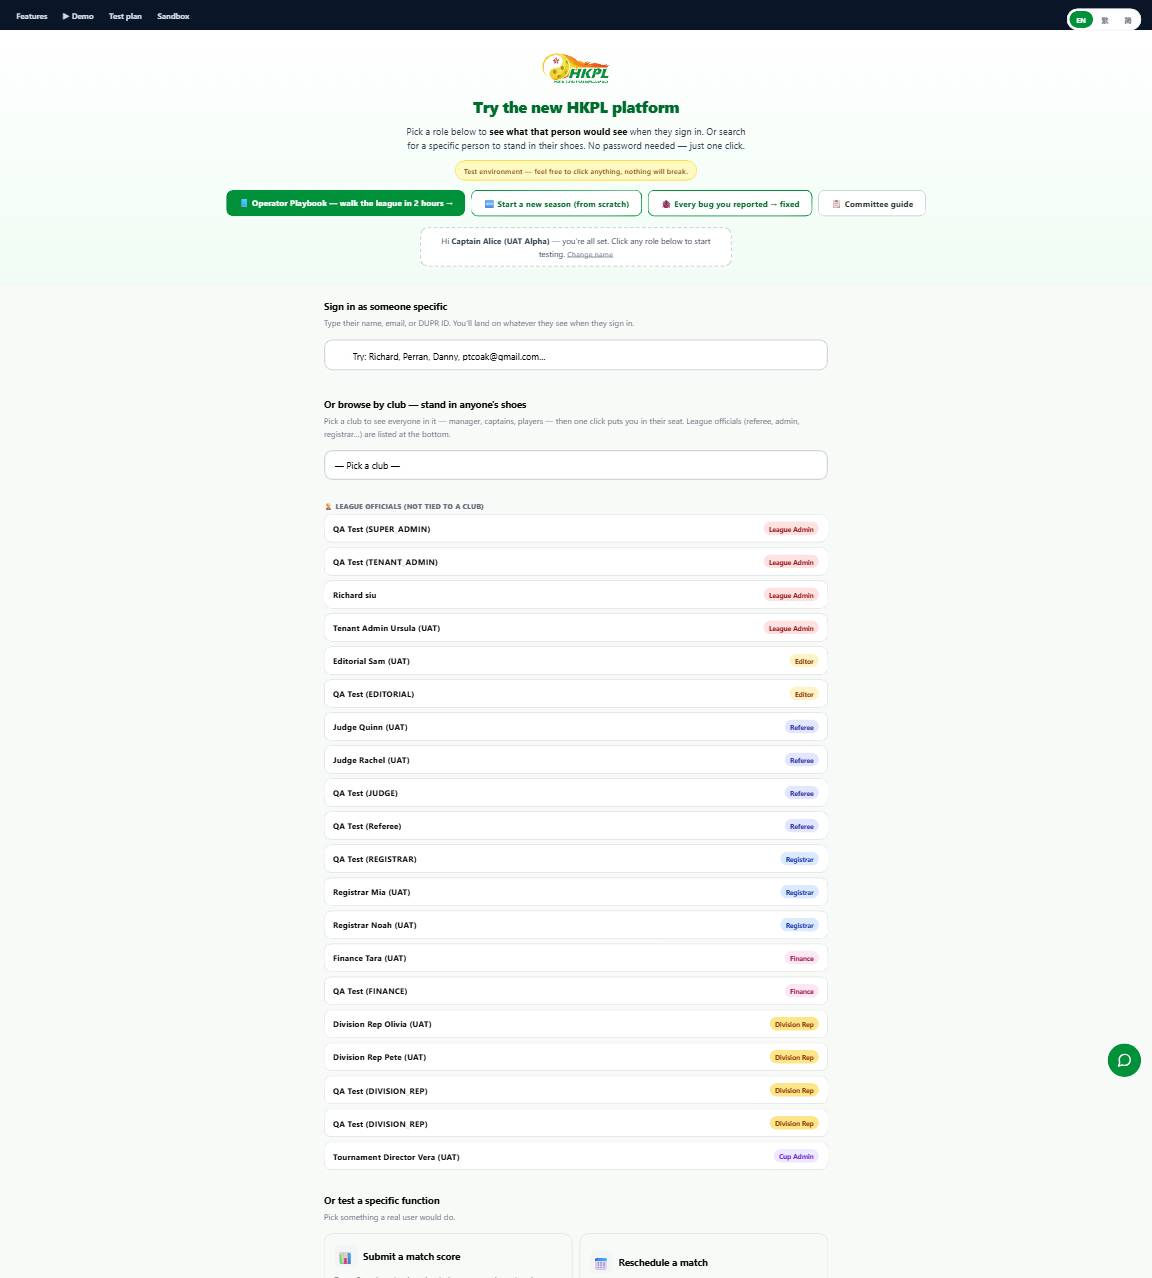The width and height of the screenshot is (1152, 1278).
Task: Open the Reschedule a match card
Action: (703, 1256)
